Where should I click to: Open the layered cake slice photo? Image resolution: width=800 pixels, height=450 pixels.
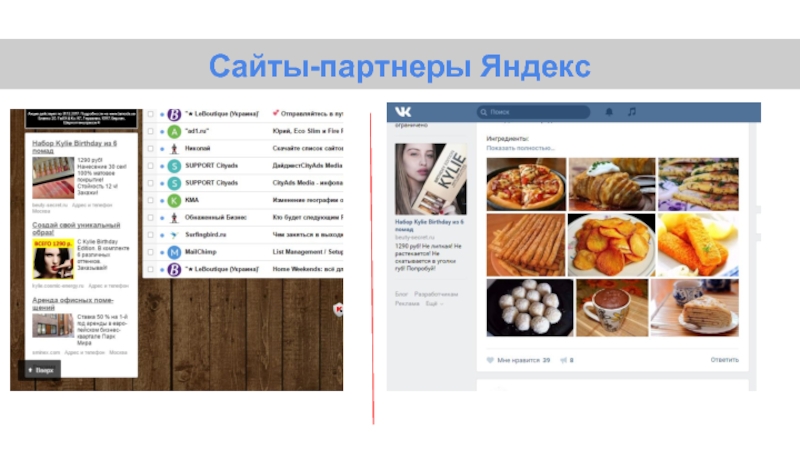(694, 308)
